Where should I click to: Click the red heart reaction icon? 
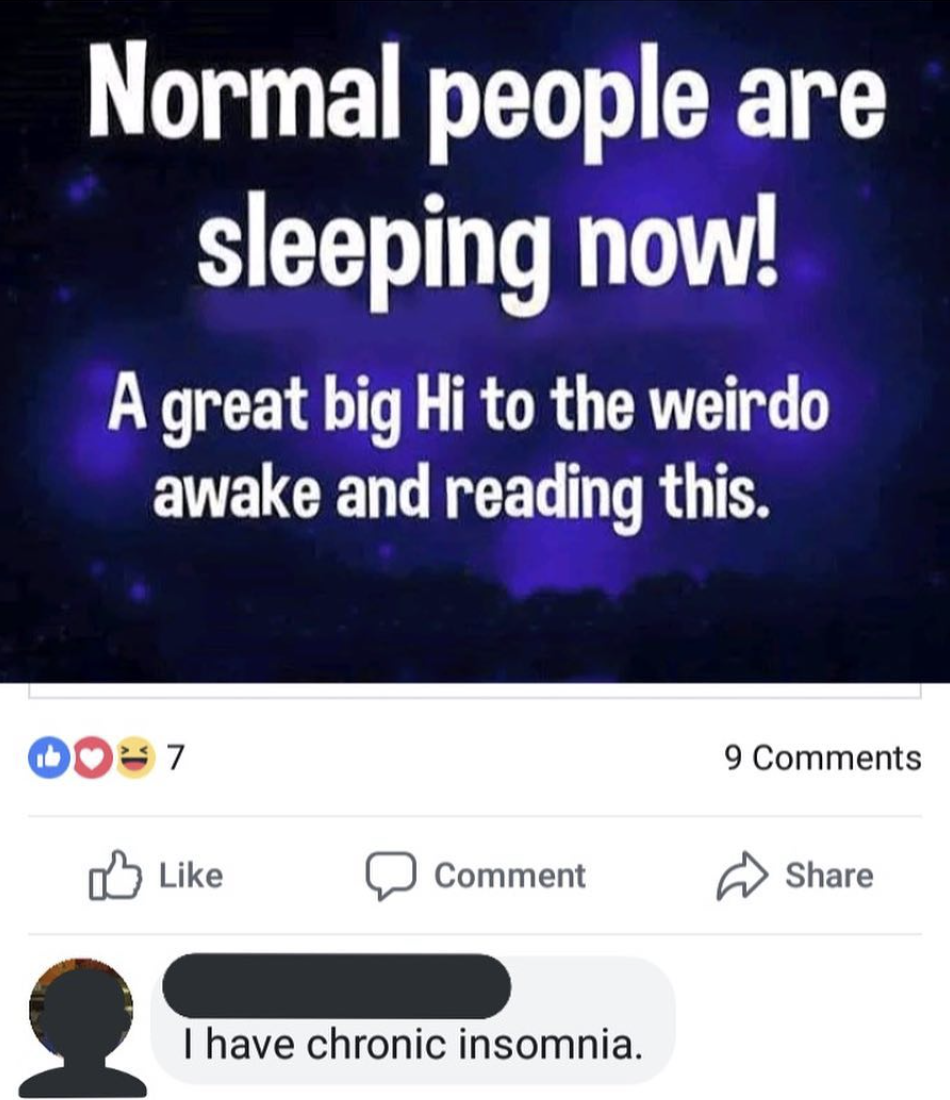(x=92, y=758)
